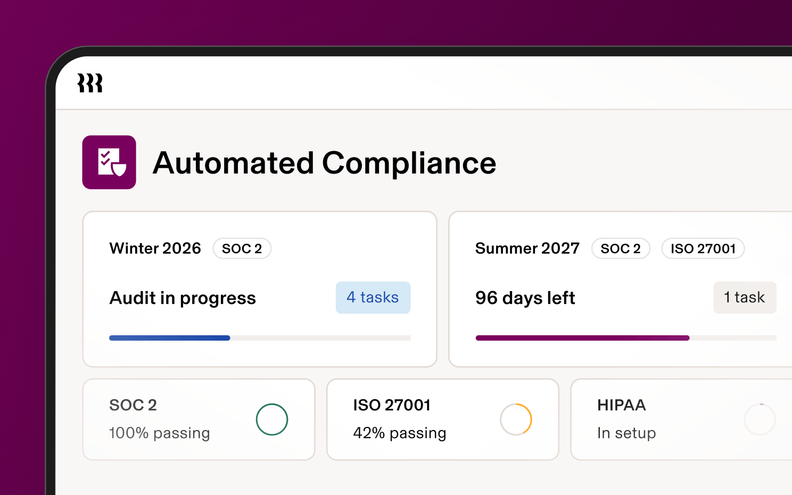The image size is (792, 495).
Task: Click the blue Winter 2026 audit progress bar
Action: pos(260,338)
